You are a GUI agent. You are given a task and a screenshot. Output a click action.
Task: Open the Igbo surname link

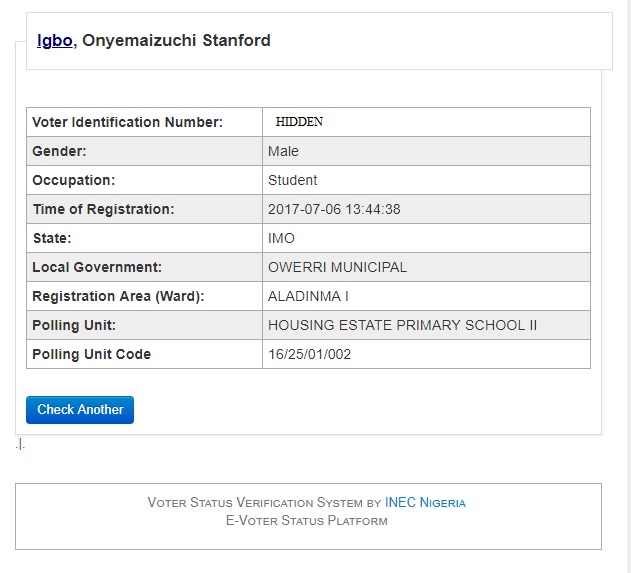tap(54, 41)
